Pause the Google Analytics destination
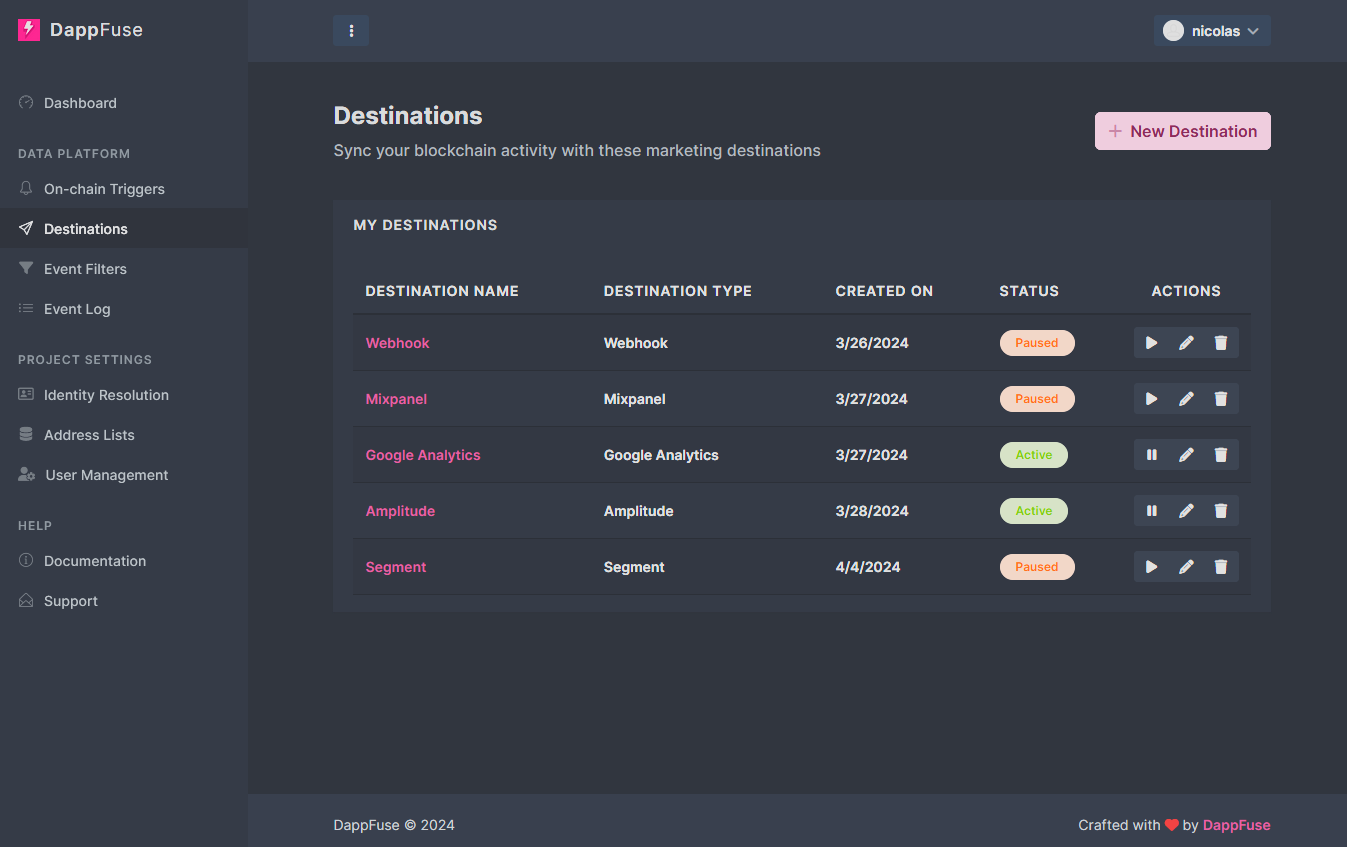Viewport: 1347px width, 847px height. (1152, 455)
